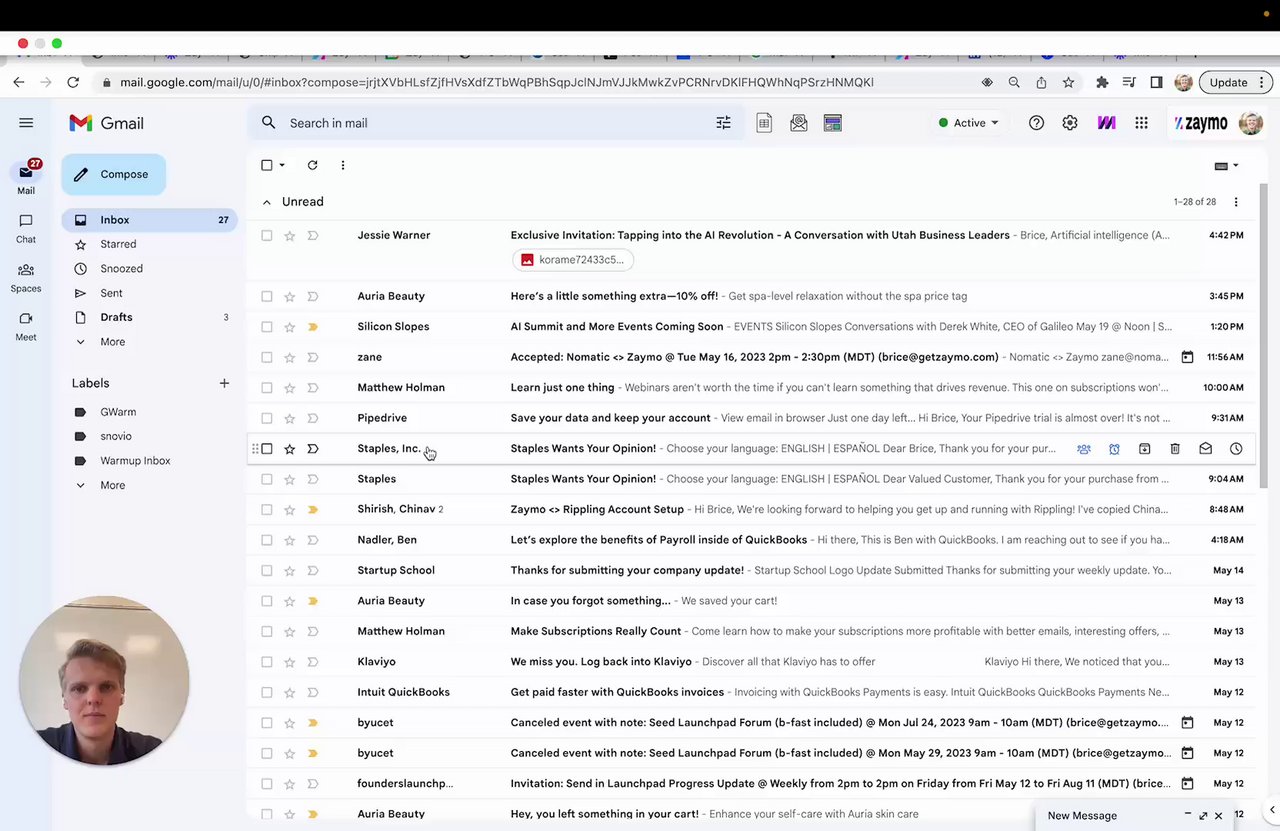Screen dimensions: 1280x831
Task: Click browser reload page icon
Action: (72, 82)
